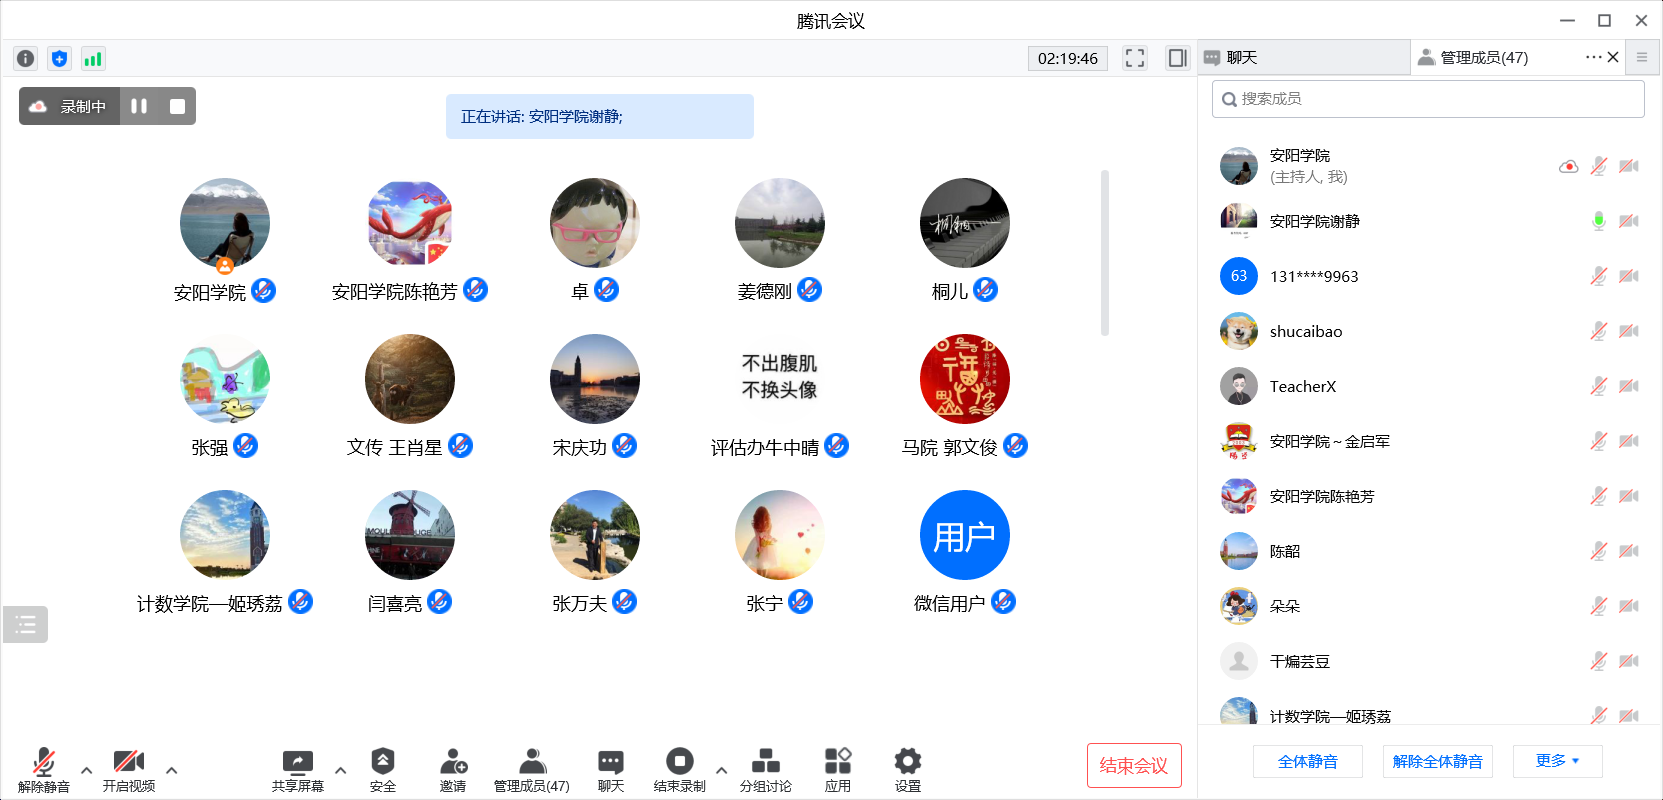Open the 更多 dropdown
The width and height of the screenshot is (1663, 800).
(1558, 761)
